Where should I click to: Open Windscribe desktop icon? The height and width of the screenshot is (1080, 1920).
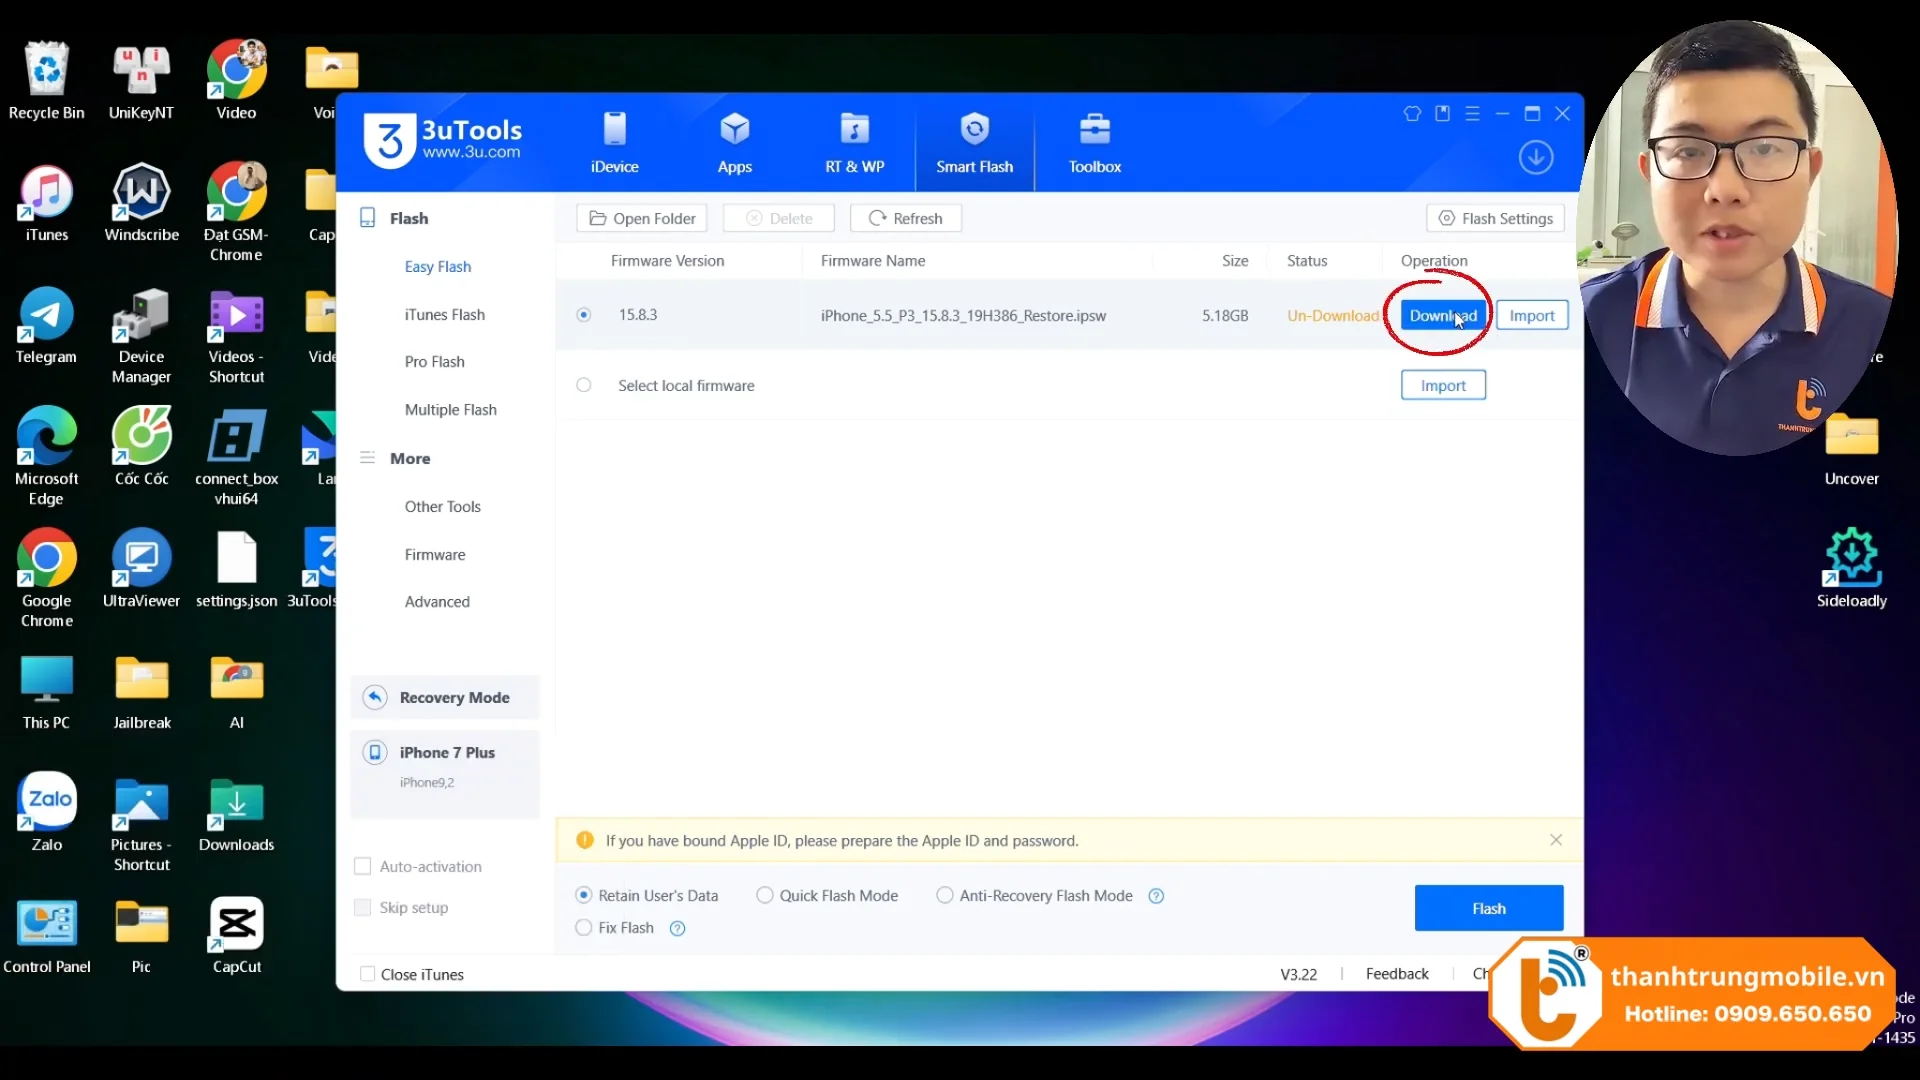click(x=141, y=203)
